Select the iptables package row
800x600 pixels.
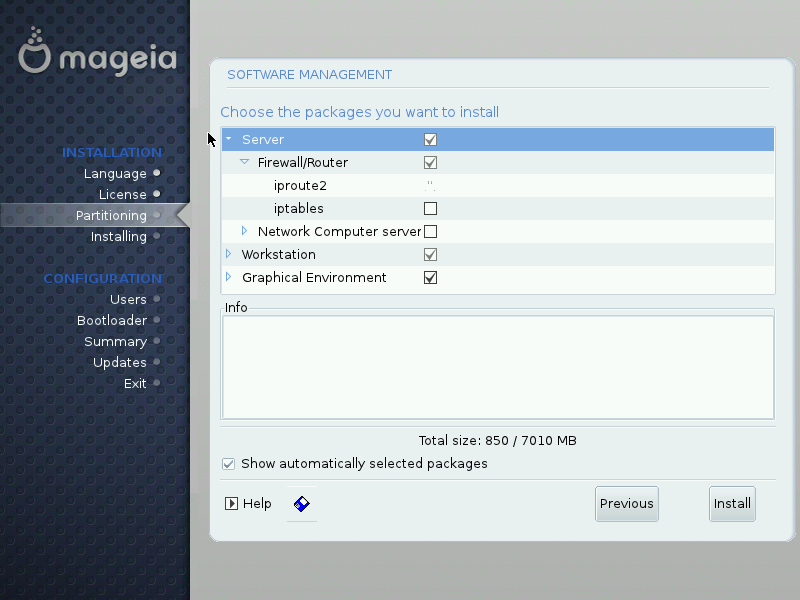[498, 209]
